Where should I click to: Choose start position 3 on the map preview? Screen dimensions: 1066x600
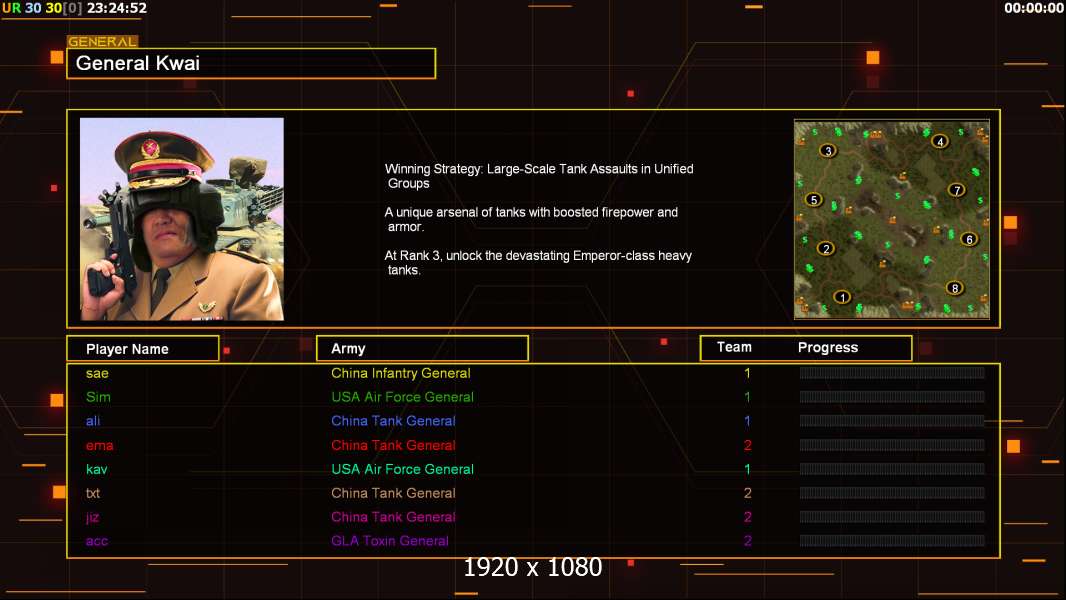pyautogui.click(x=827, y=151)
